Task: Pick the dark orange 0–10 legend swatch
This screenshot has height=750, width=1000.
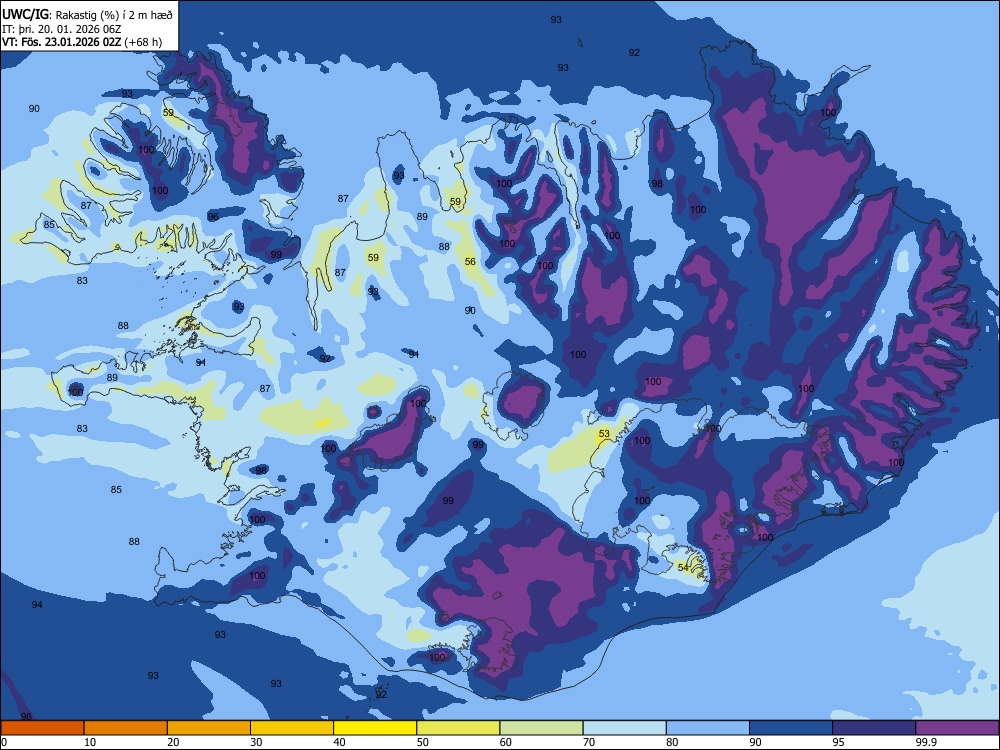Action: [42, 728]
